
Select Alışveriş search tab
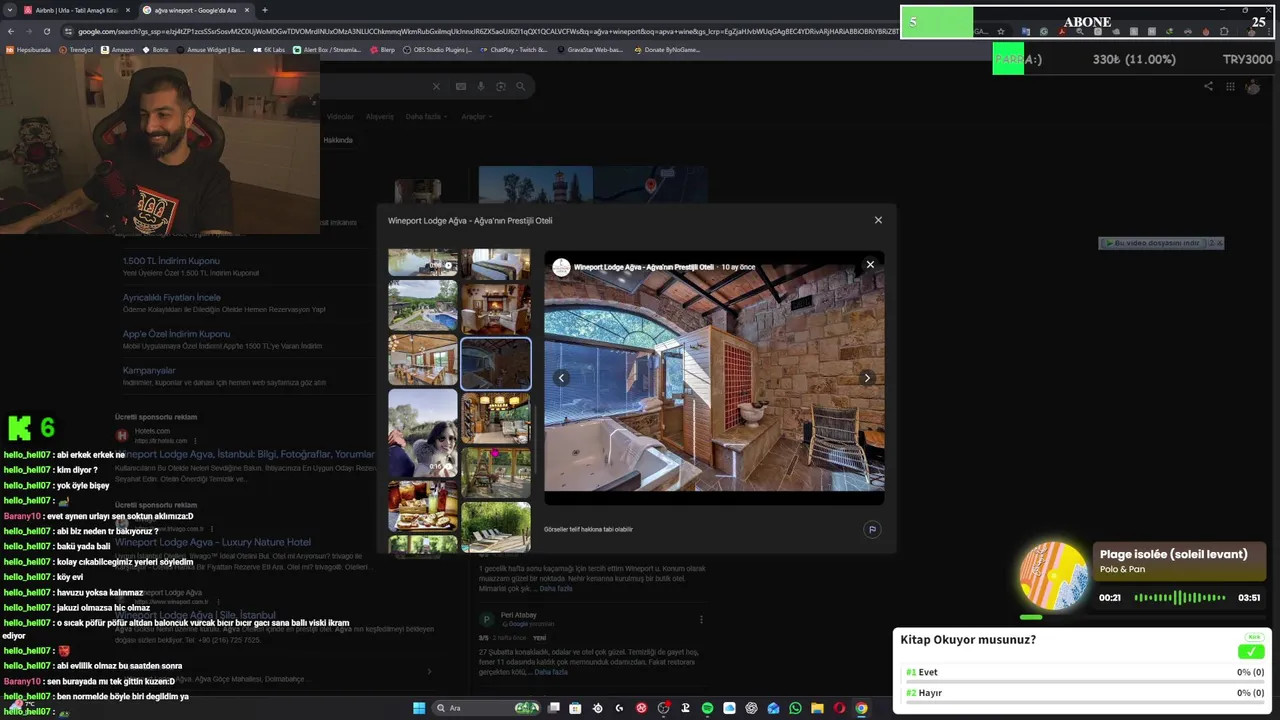380,117
